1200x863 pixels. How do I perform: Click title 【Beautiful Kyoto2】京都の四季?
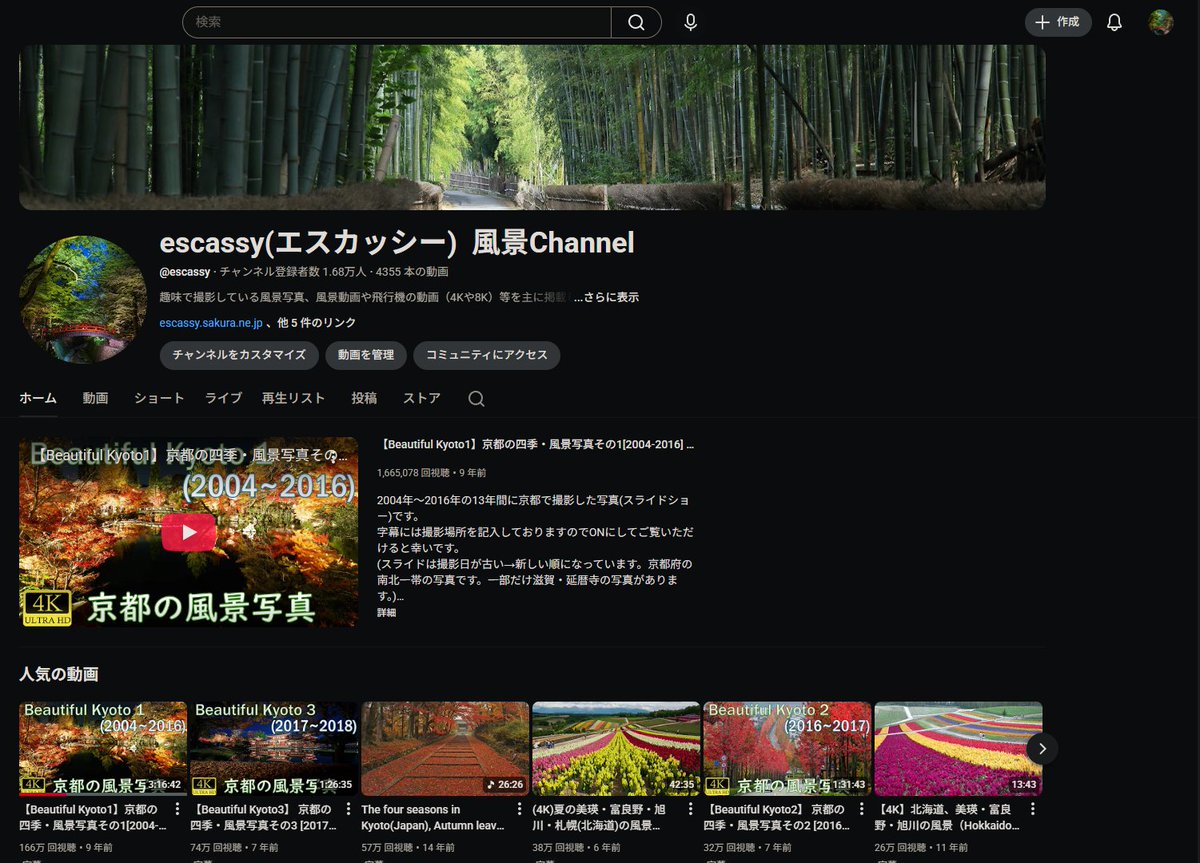(x=776, y=818)
